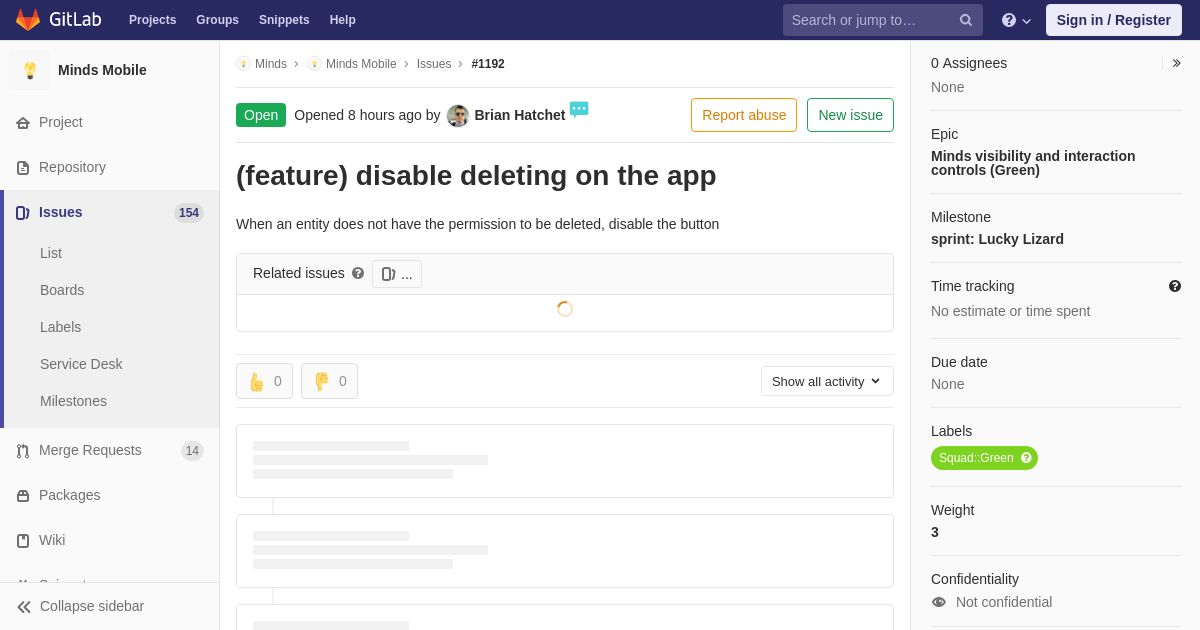This screenshot has height=630, width=1200.
Task: Click the #1192 breadcrumb link
Action: (x=488, y=64)
